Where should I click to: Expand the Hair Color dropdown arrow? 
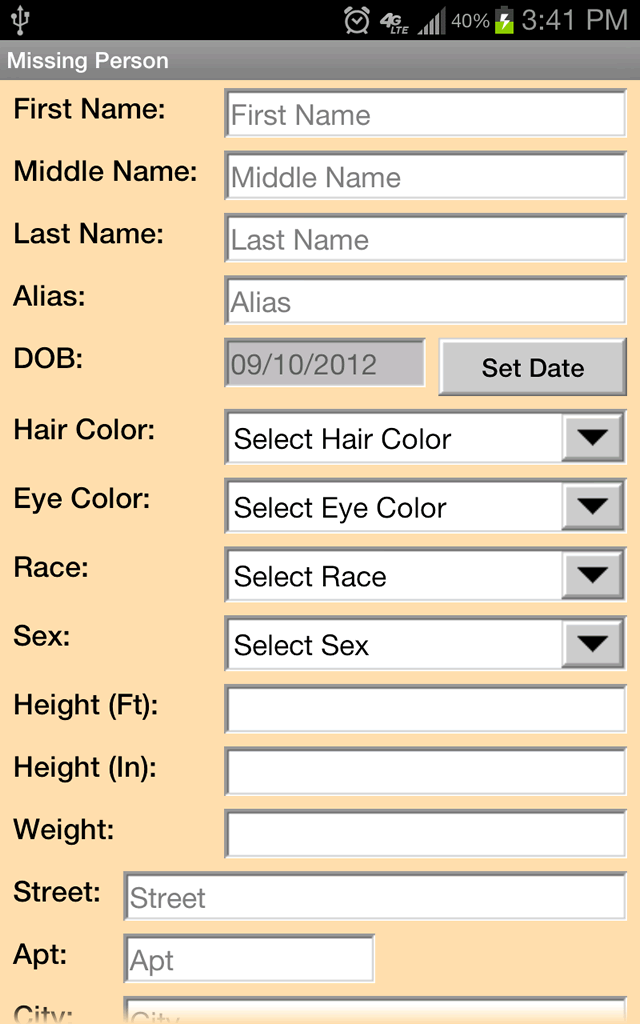[x=593, y=439]
